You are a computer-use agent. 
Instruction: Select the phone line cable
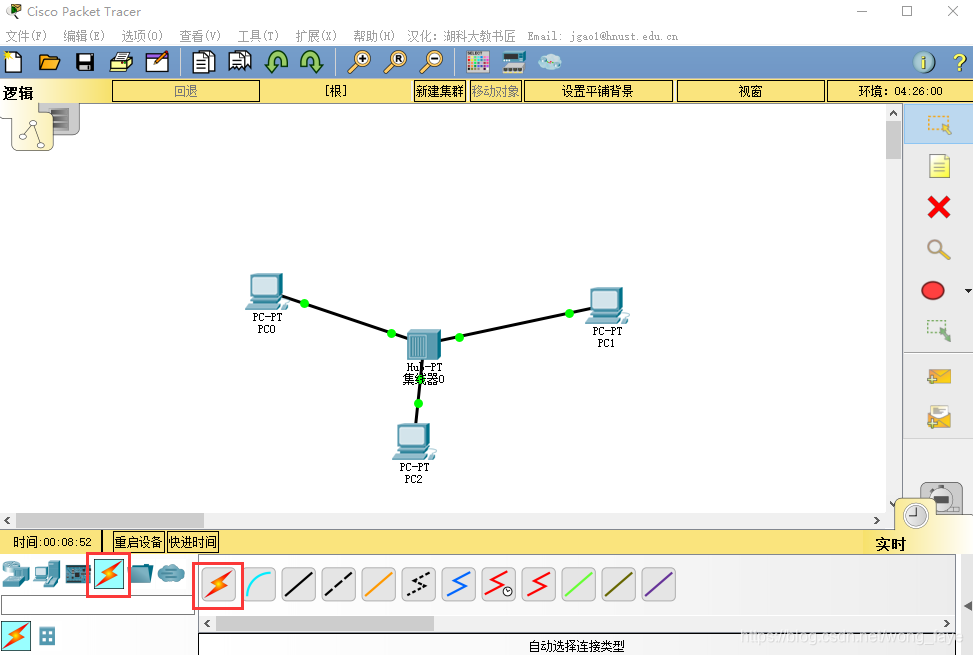pos(418,585)
